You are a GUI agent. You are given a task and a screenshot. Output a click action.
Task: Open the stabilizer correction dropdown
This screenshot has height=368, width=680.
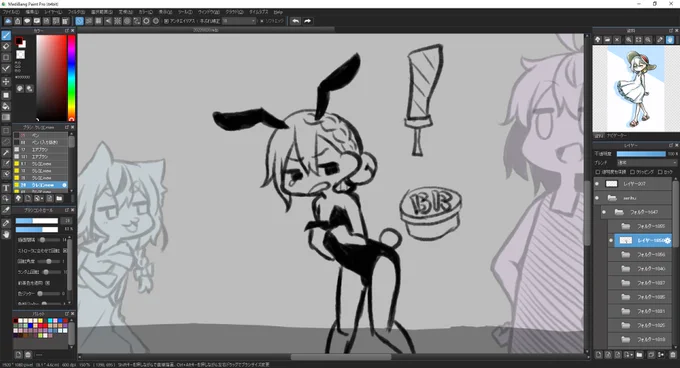pos(239,21)
